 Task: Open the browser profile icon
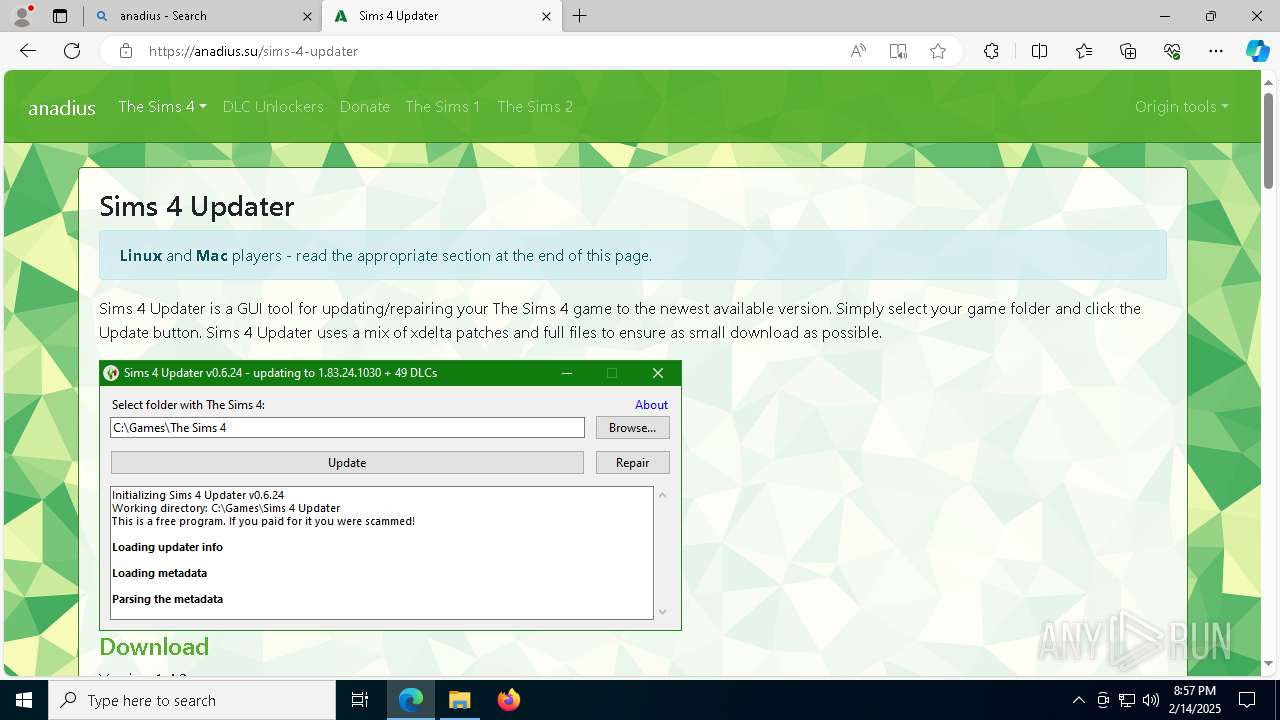[22, 16]
